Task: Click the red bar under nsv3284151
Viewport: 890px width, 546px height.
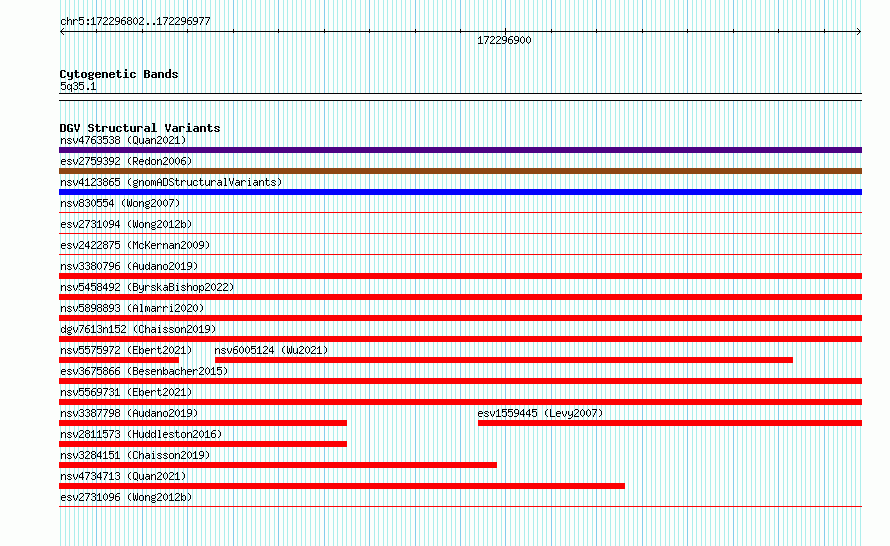Action: coord(278,465)
